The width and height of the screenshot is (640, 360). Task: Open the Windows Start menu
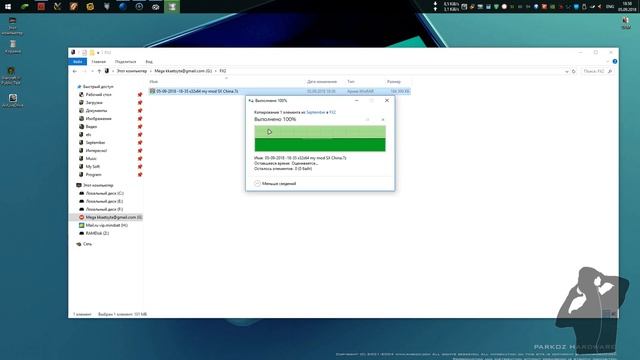8,7
